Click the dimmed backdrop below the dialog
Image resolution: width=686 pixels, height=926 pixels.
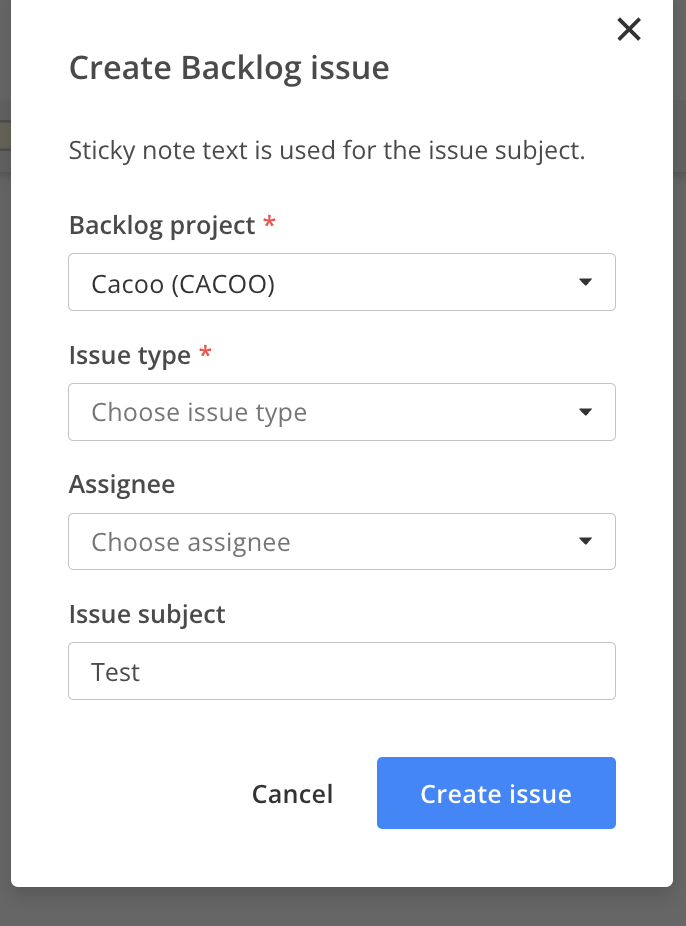[342, 907]
